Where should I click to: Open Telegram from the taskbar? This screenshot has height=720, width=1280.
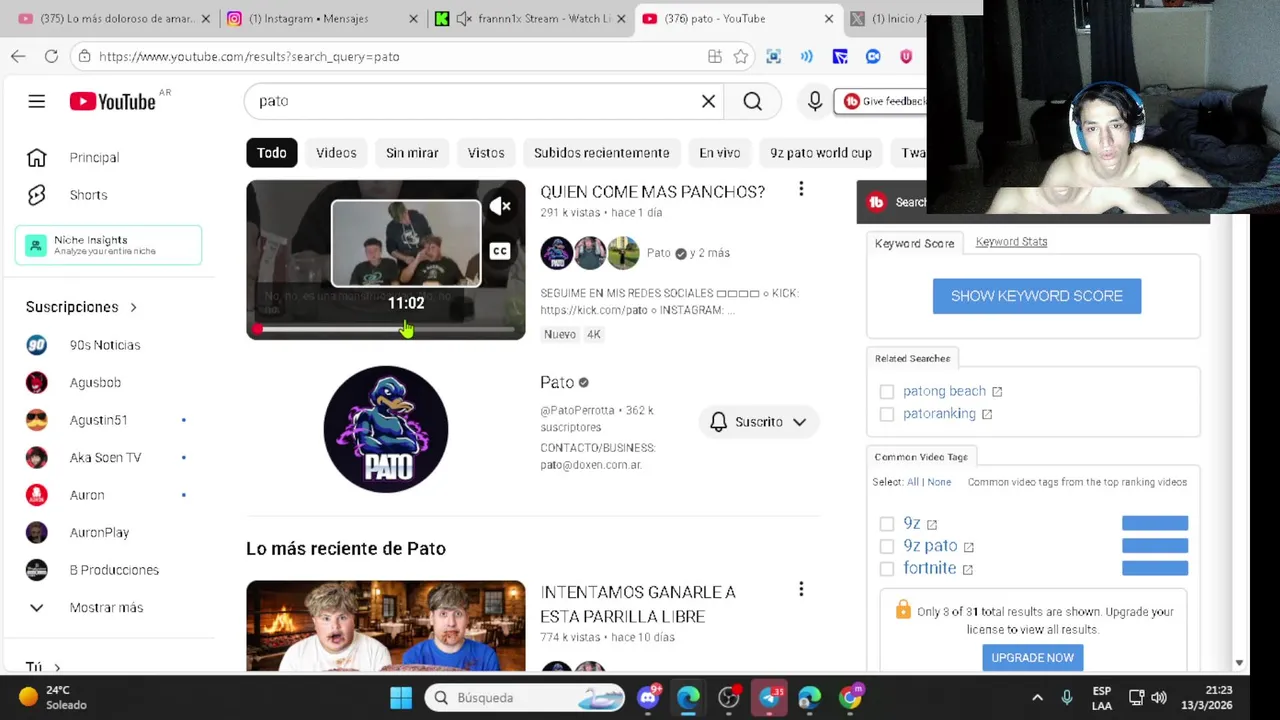click(x=769, y=697)
